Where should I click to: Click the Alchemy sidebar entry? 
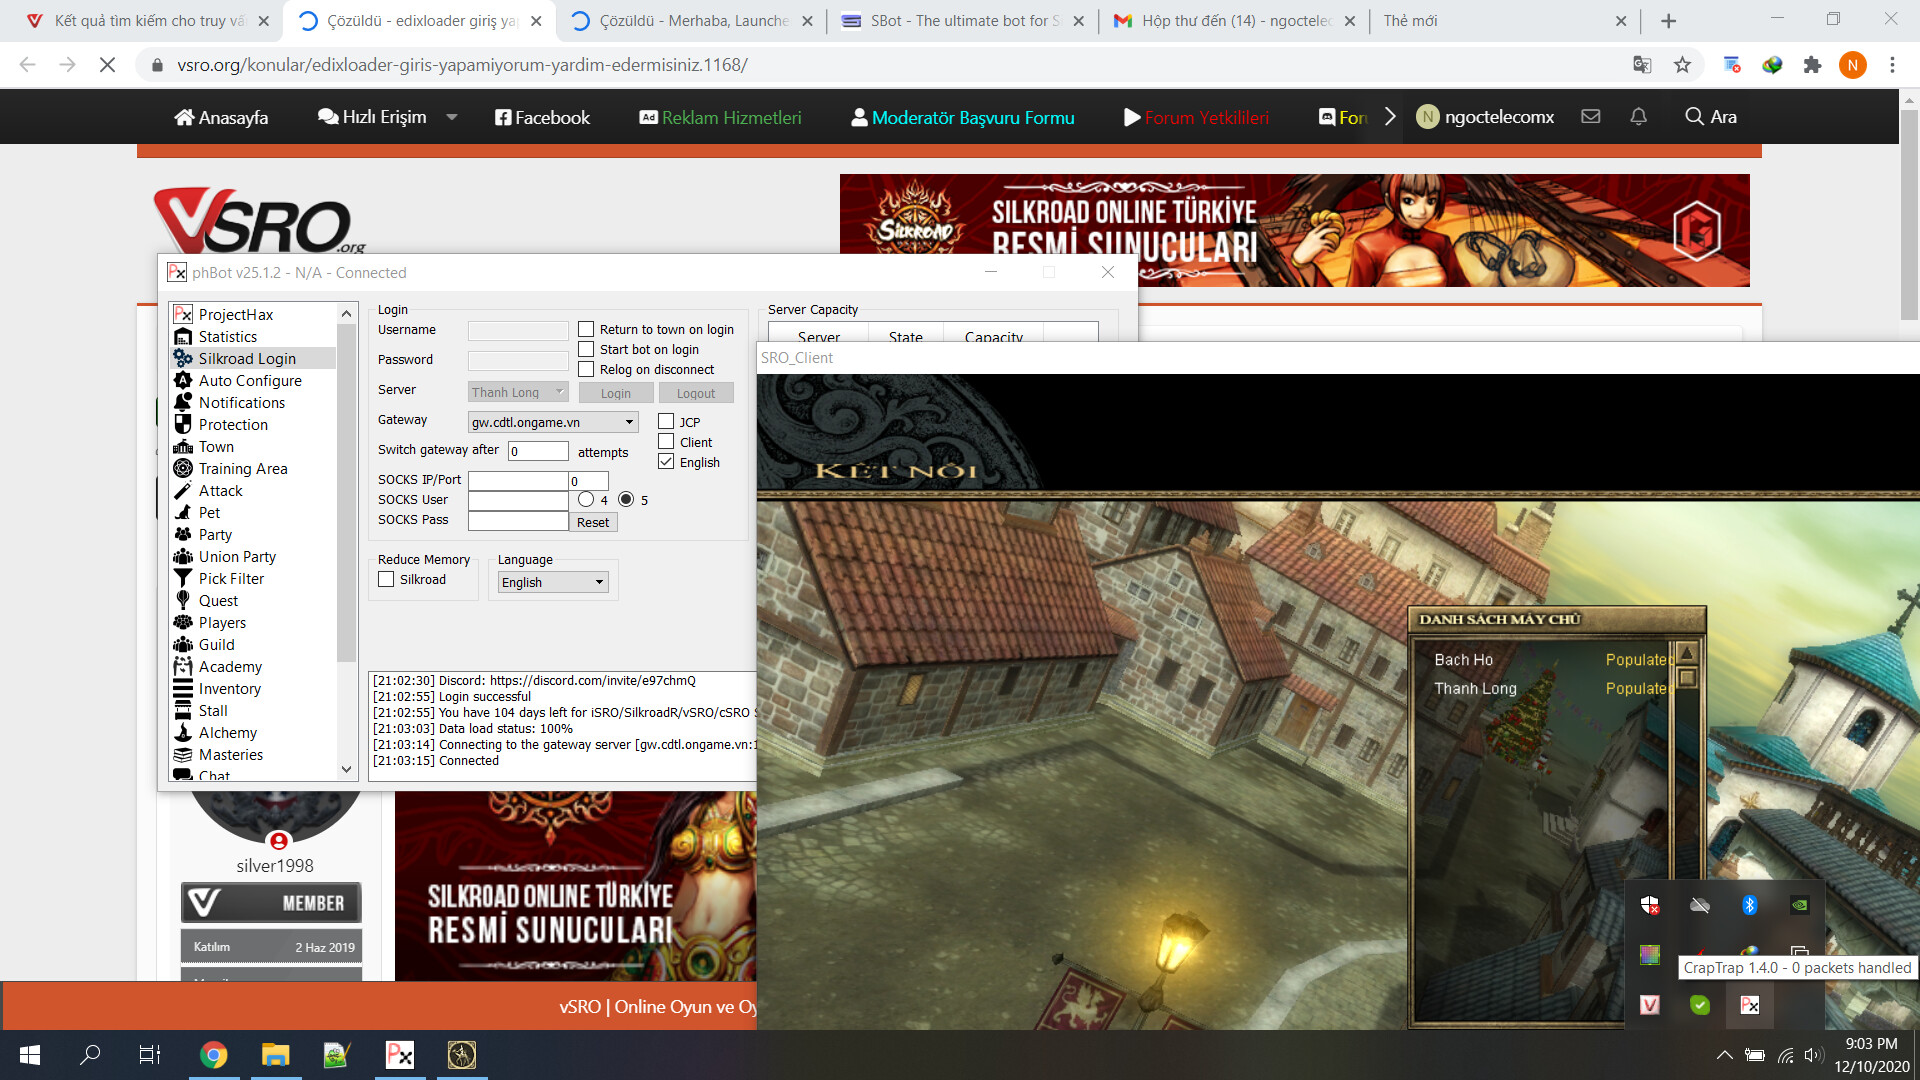point(227,733)
